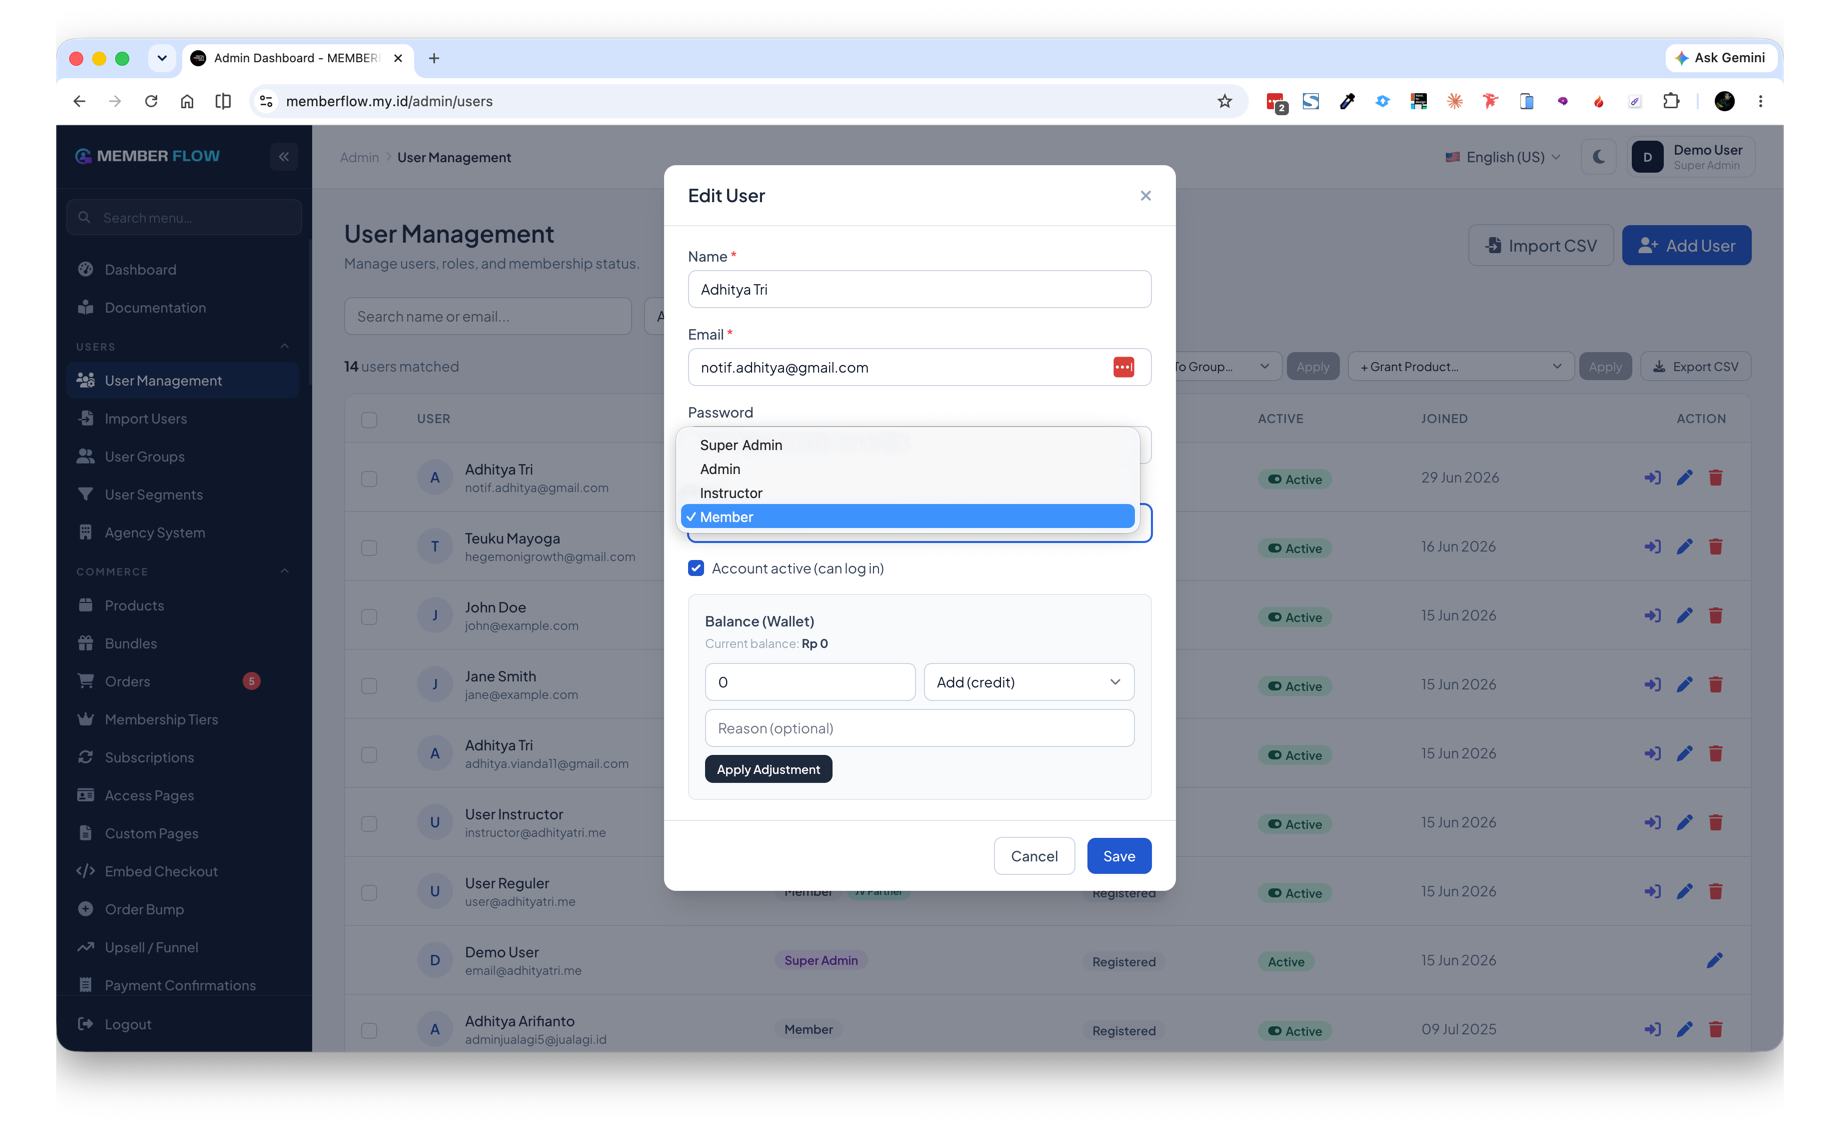This screenshot has height=1126, width=1840.
Task: Click the Apply Adjustment button
Action: point(768,769)
